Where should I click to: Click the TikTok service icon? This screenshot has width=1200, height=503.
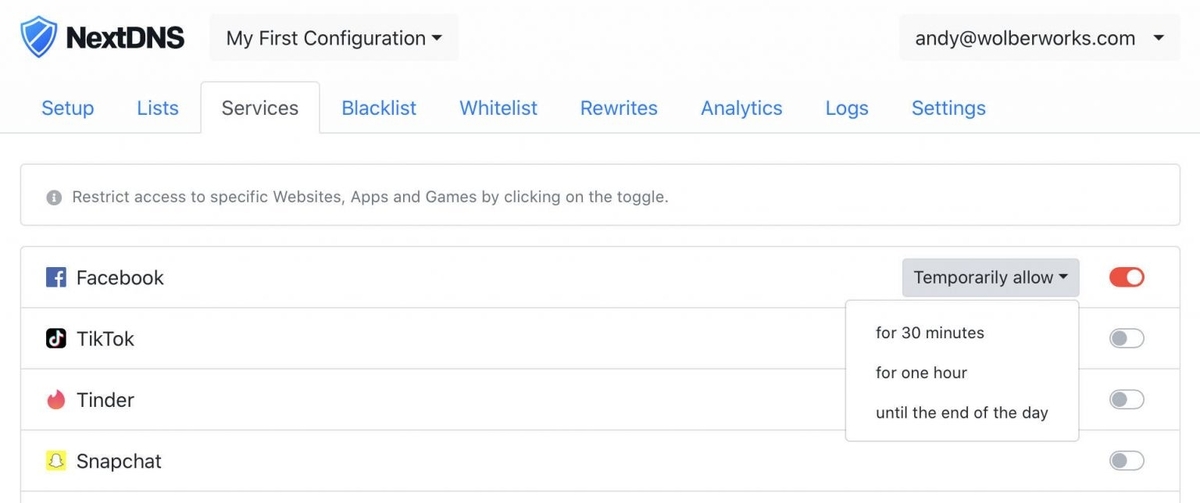click(56, 339)
